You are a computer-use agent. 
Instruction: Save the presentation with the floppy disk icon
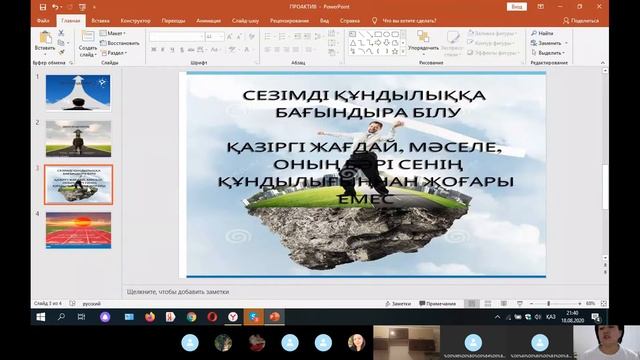click(42, 7)
